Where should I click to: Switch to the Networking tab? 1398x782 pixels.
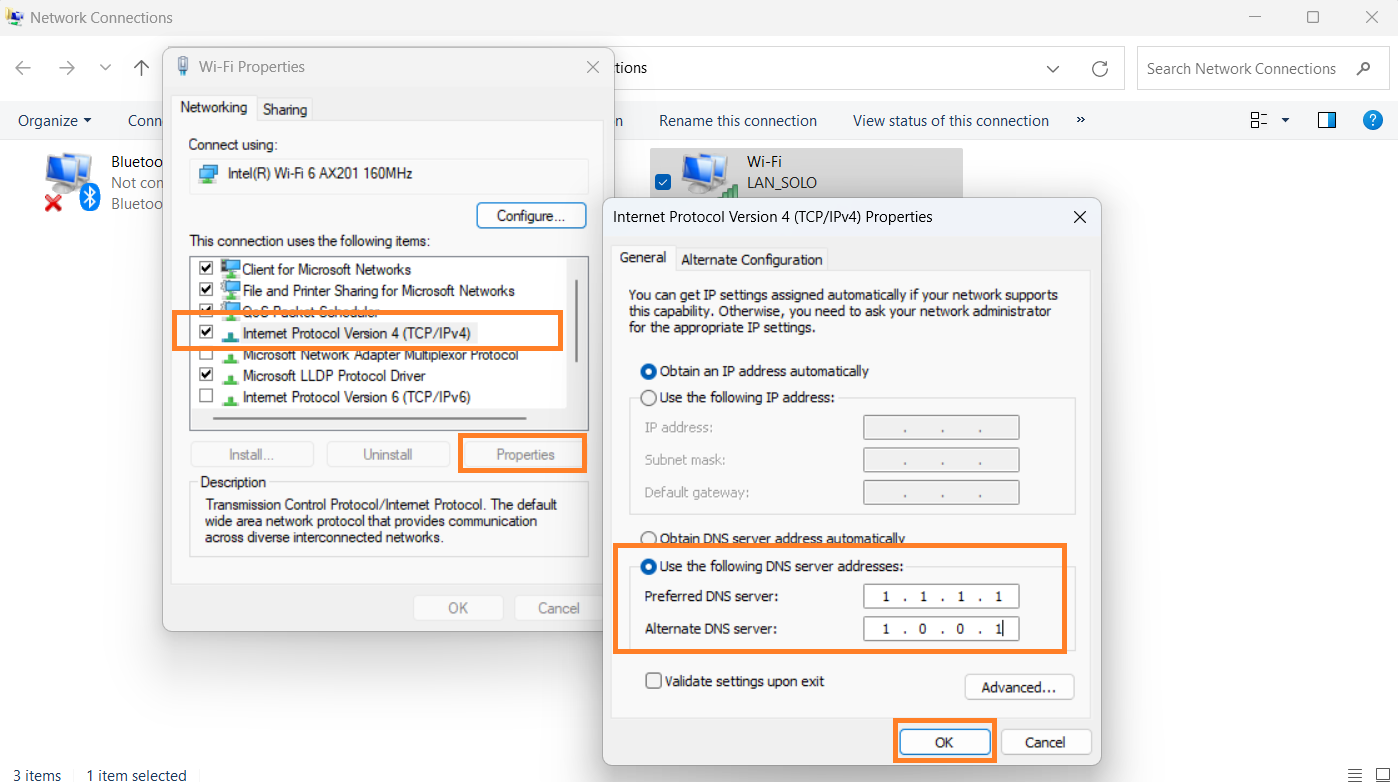coord(214,108)
